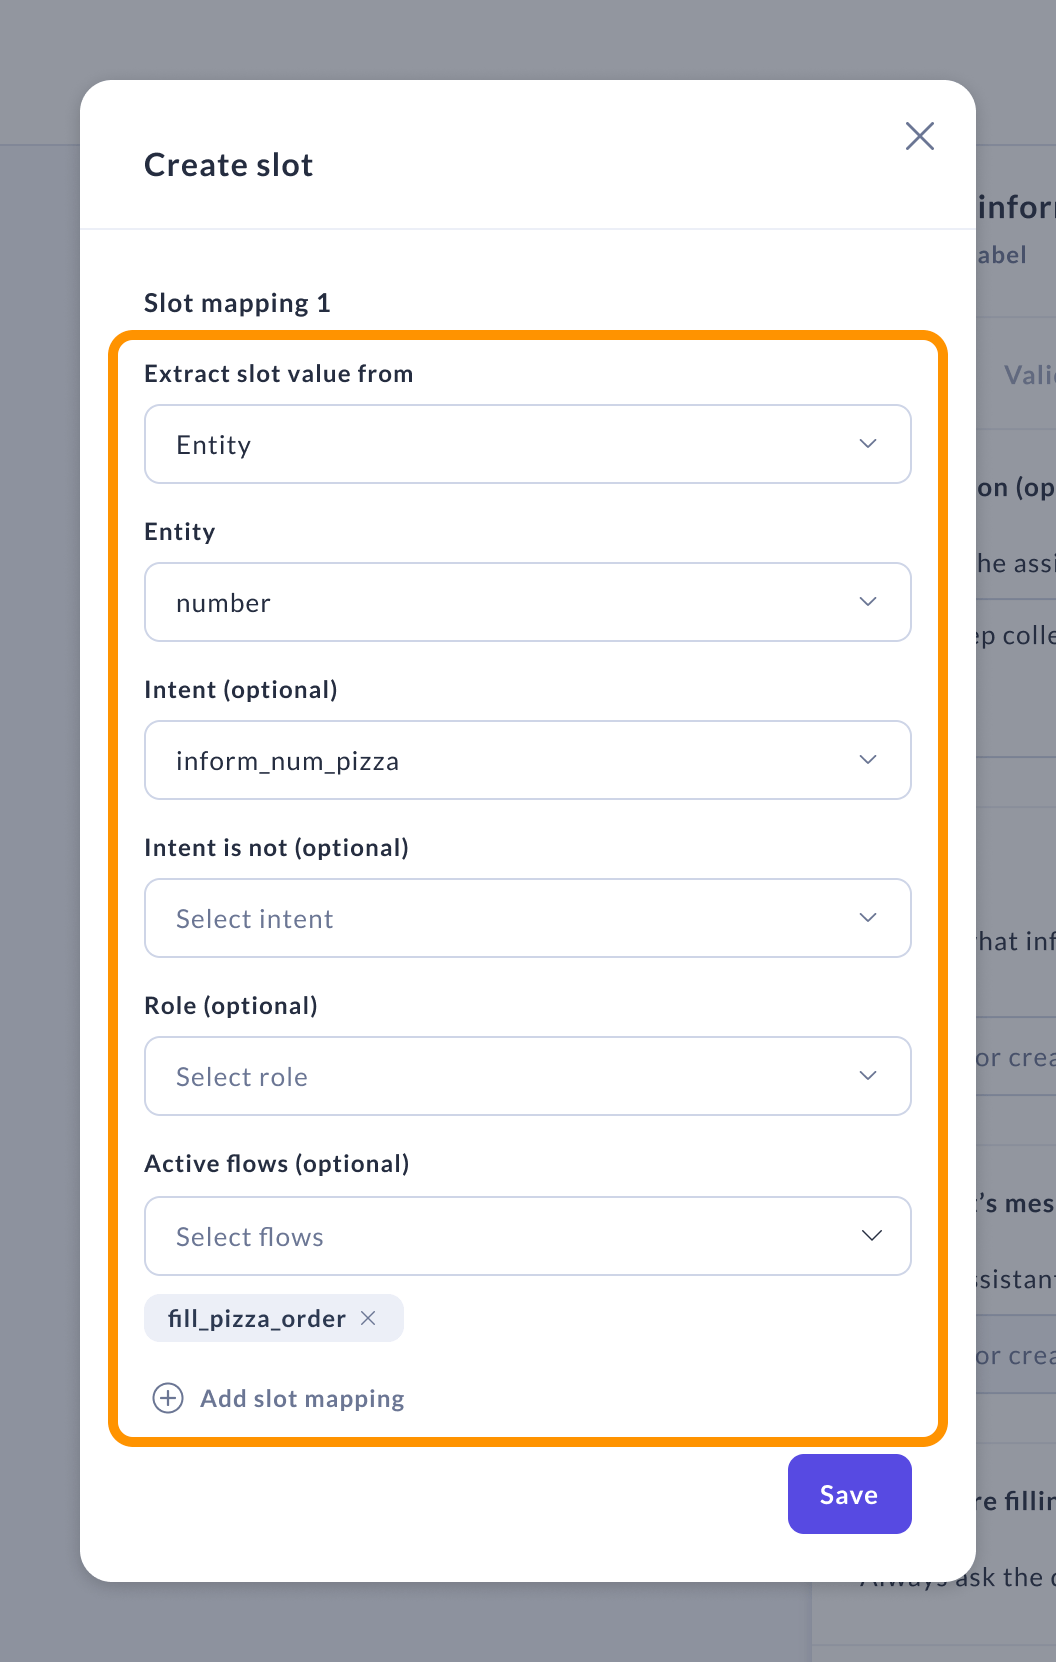This screenshot has width=1056, height=1662.
Task: Expand the Intent dropdown showing inform_num_pizza
Action: [500, 760]
